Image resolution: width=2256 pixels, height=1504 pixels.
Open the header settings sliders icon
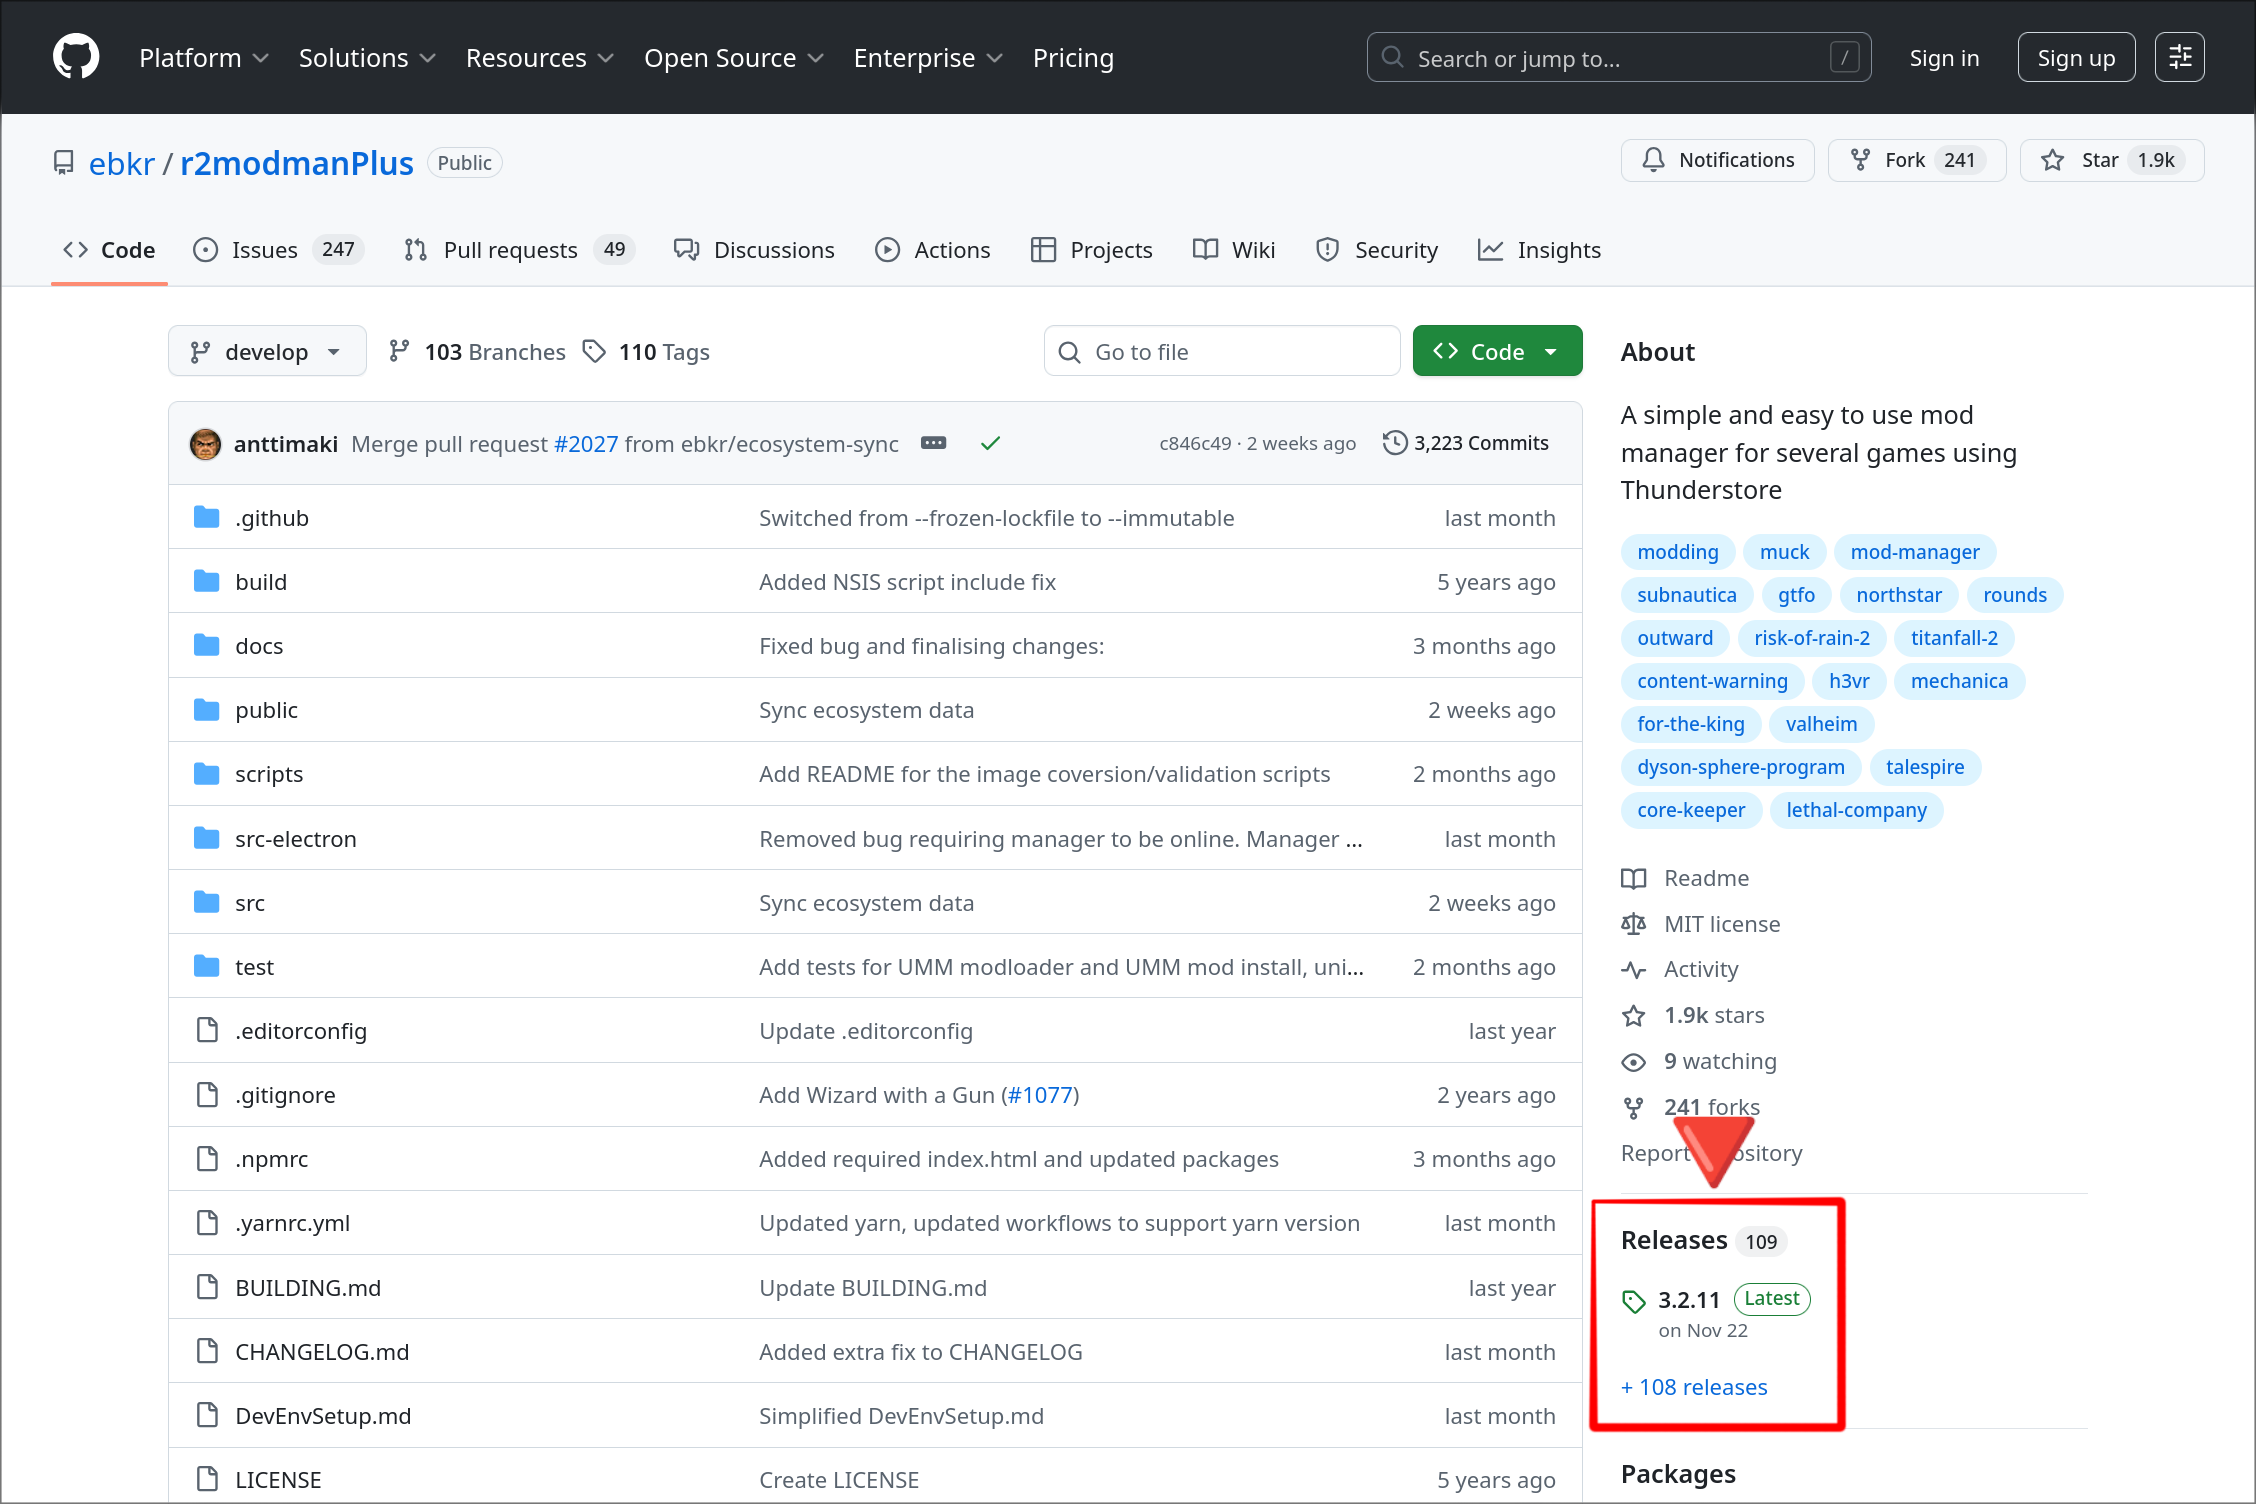pos(2180,57)
